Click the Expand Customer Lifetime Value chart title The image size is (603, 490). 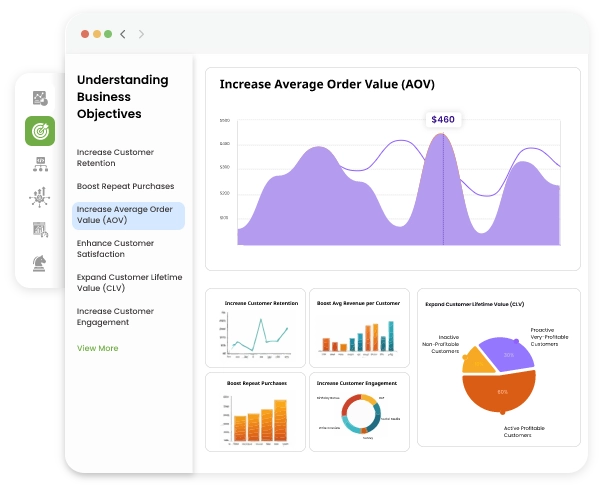point(475,304)
